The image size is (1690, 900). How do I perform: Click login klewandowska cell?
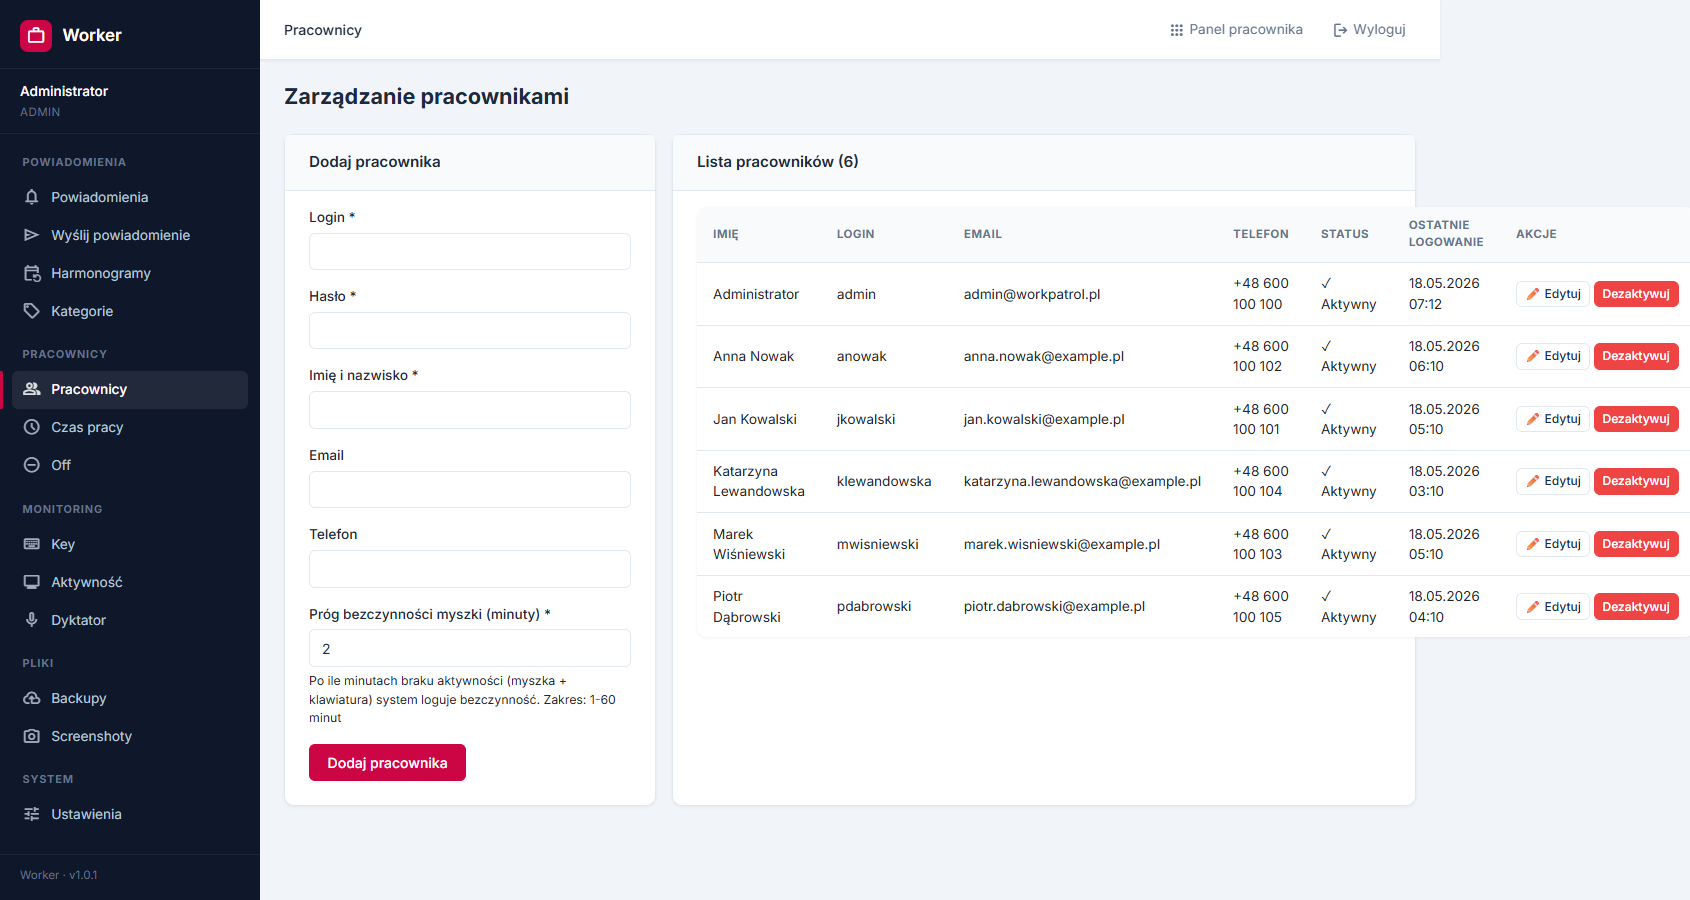884,481
